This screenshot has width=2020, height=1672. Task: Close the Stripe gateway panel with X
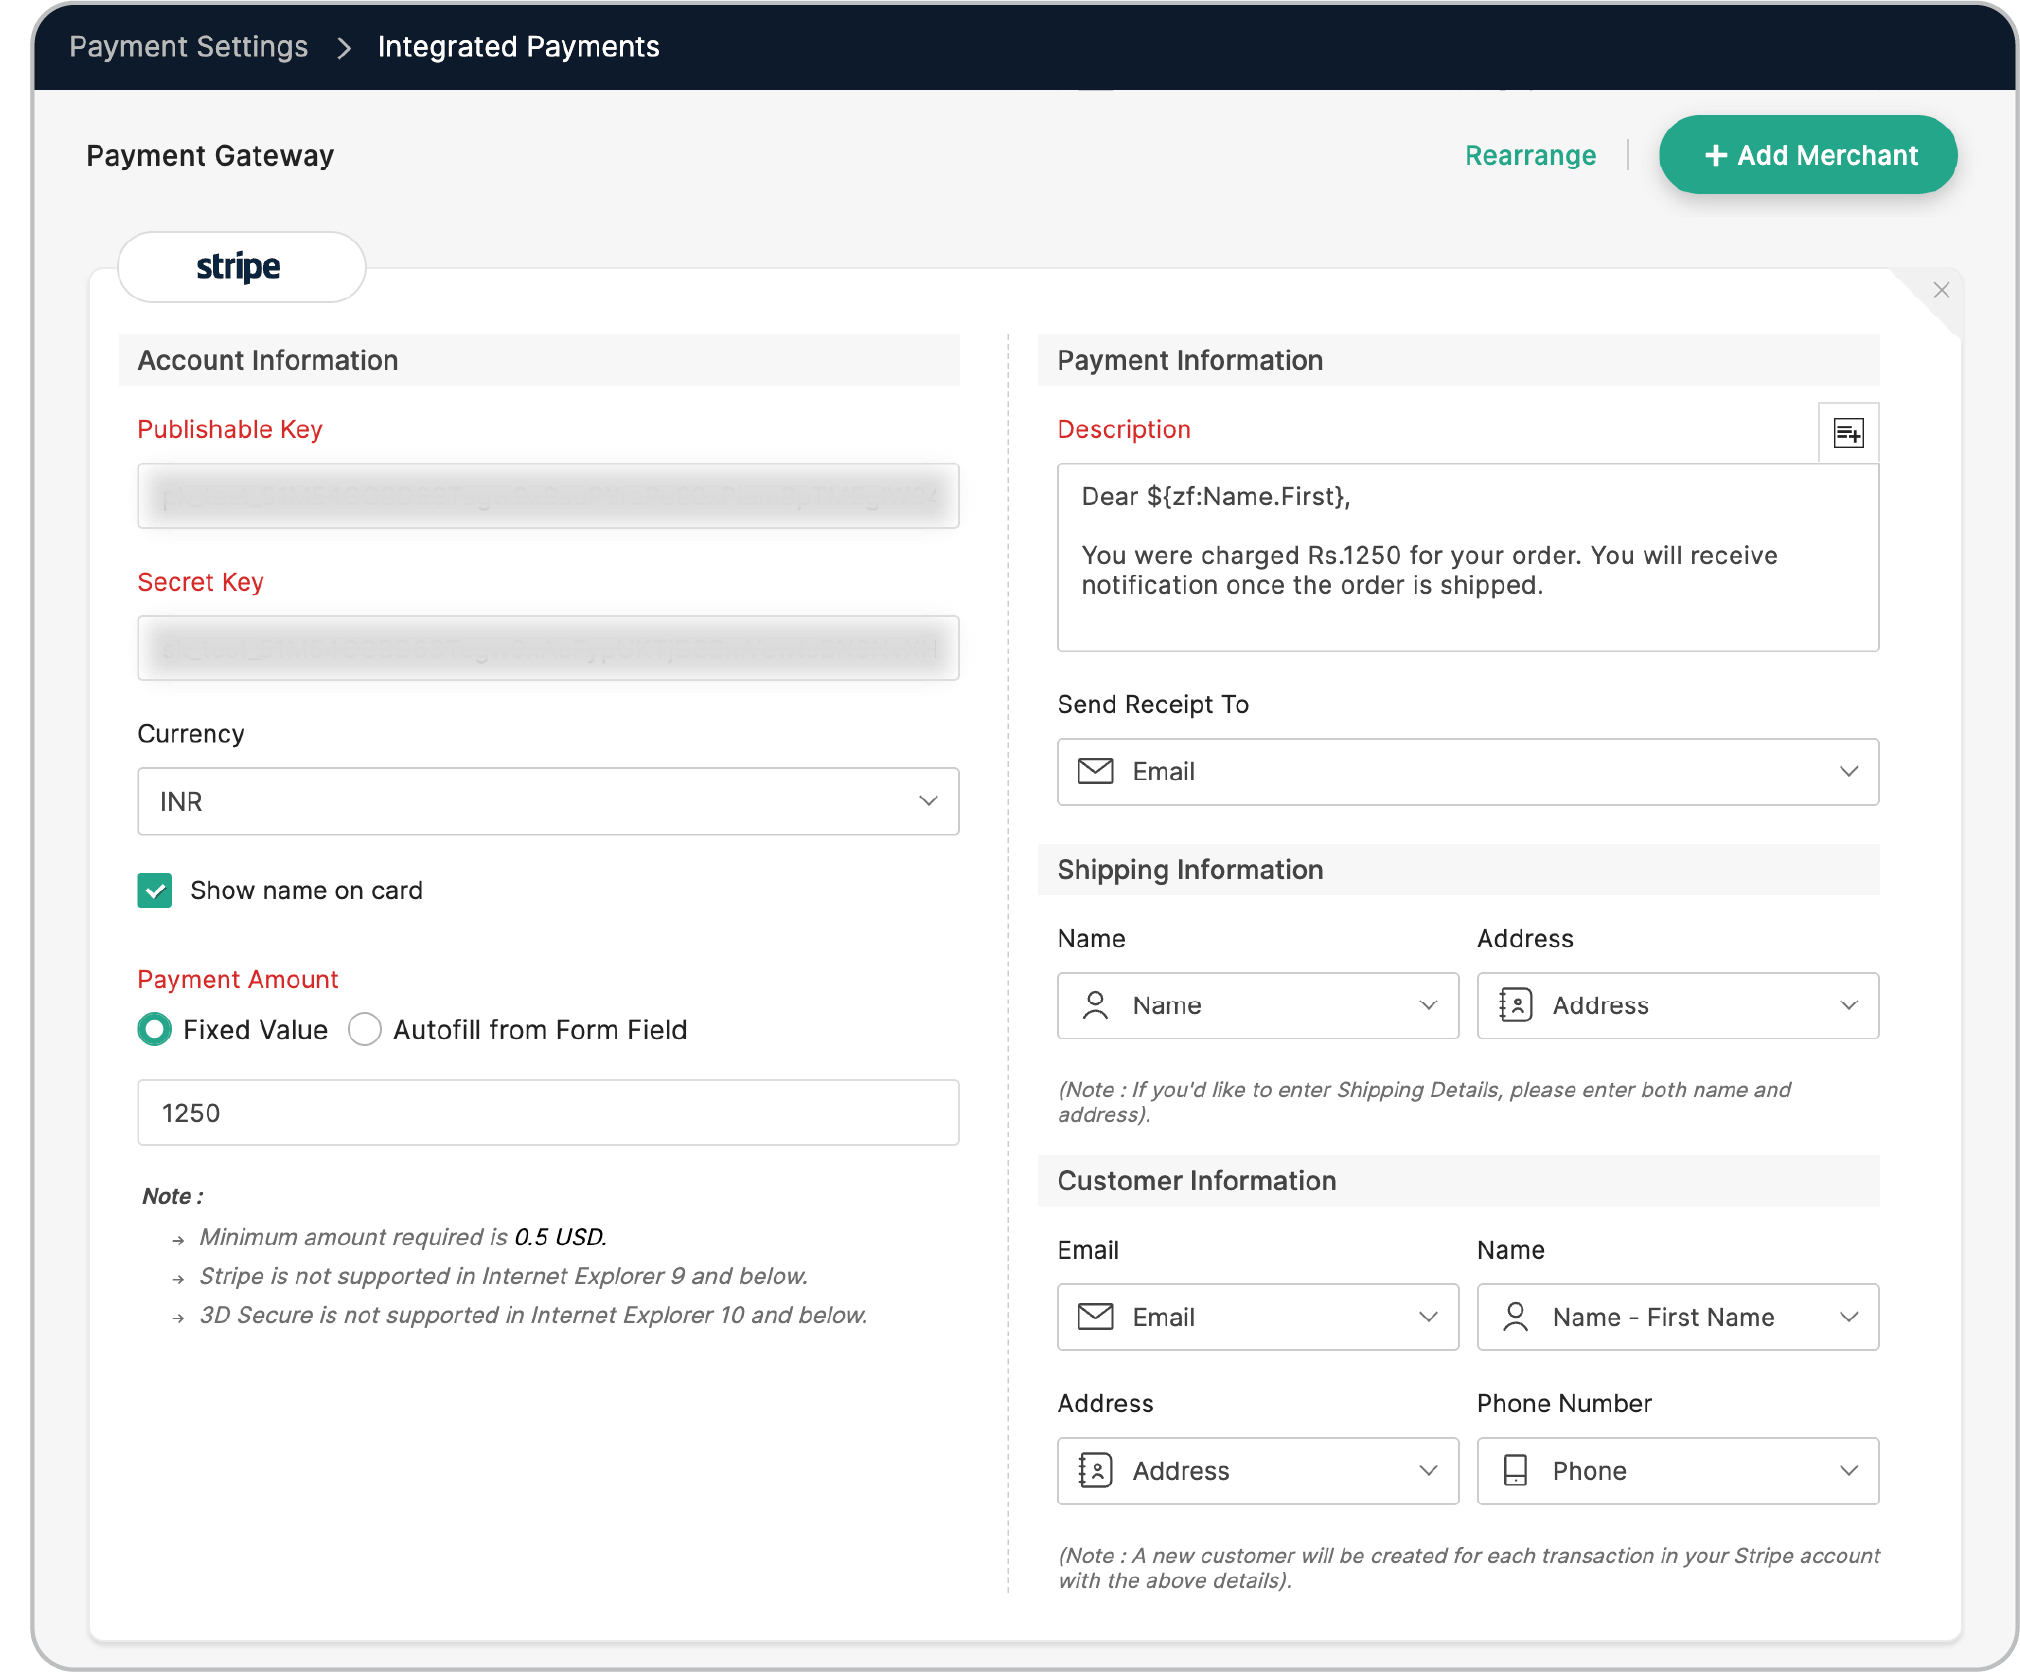click(x=1941, y=290)
